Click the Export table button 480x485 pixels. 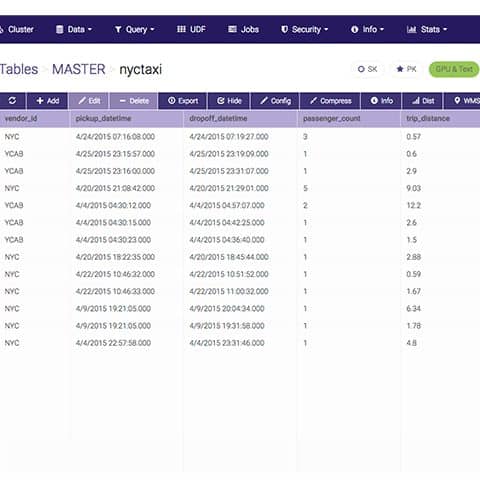(183, 101)
